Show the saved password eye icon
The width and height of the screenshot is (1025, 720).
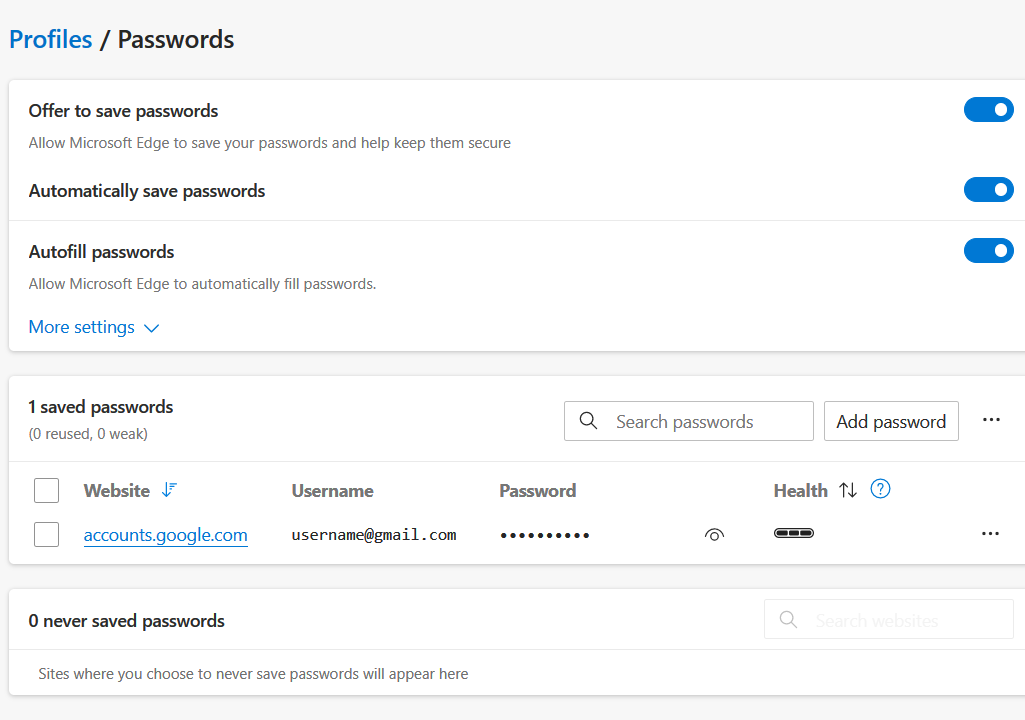[714, 535]
